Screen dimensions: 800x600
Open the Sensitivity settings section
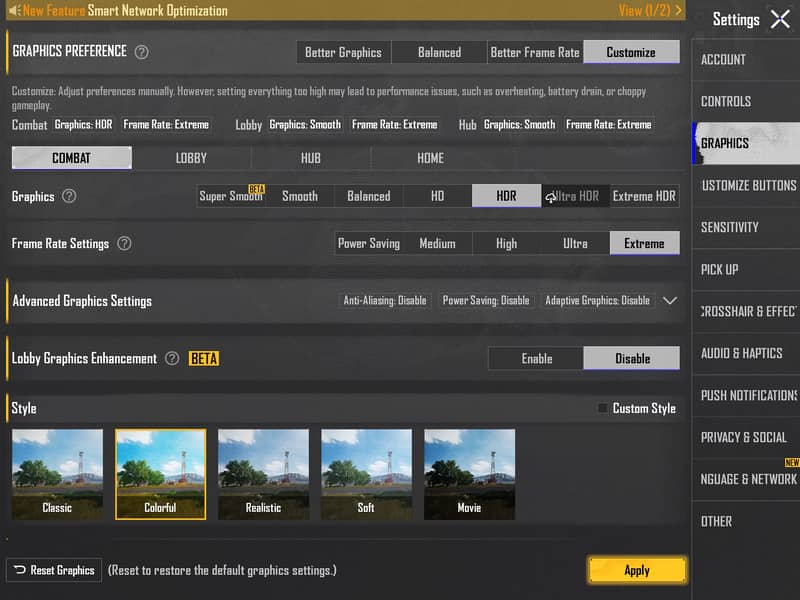coord(746,227)
